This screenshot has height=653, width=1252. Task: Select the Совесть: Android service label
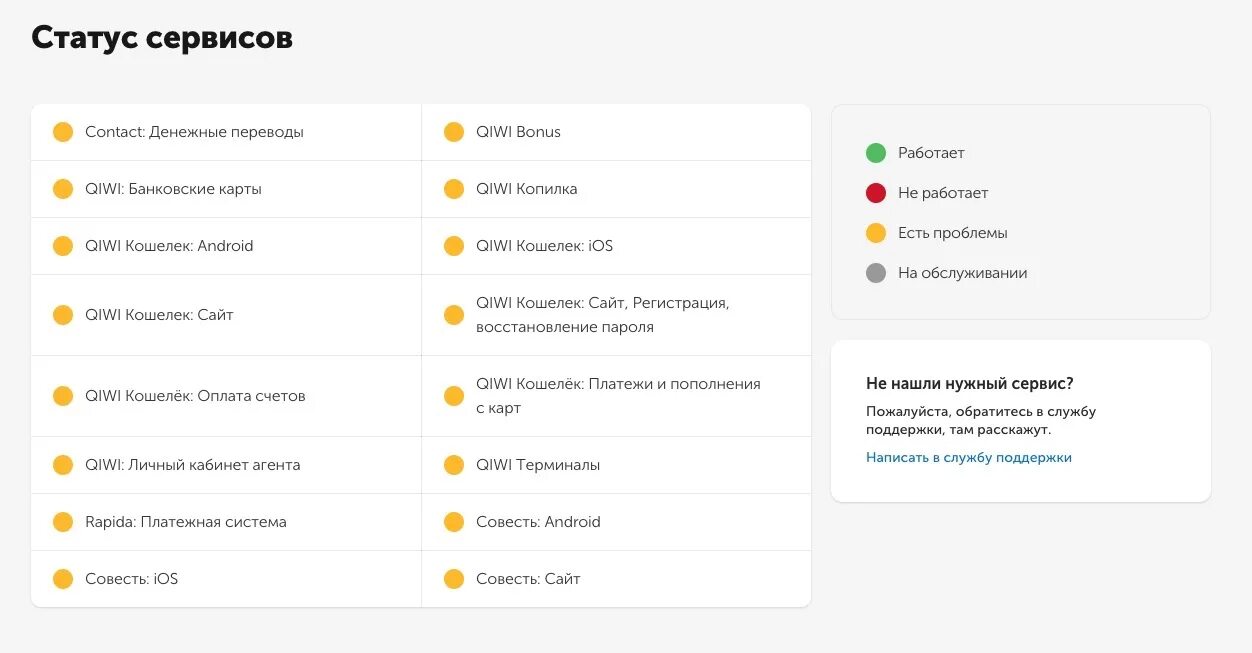click(538, 522)
